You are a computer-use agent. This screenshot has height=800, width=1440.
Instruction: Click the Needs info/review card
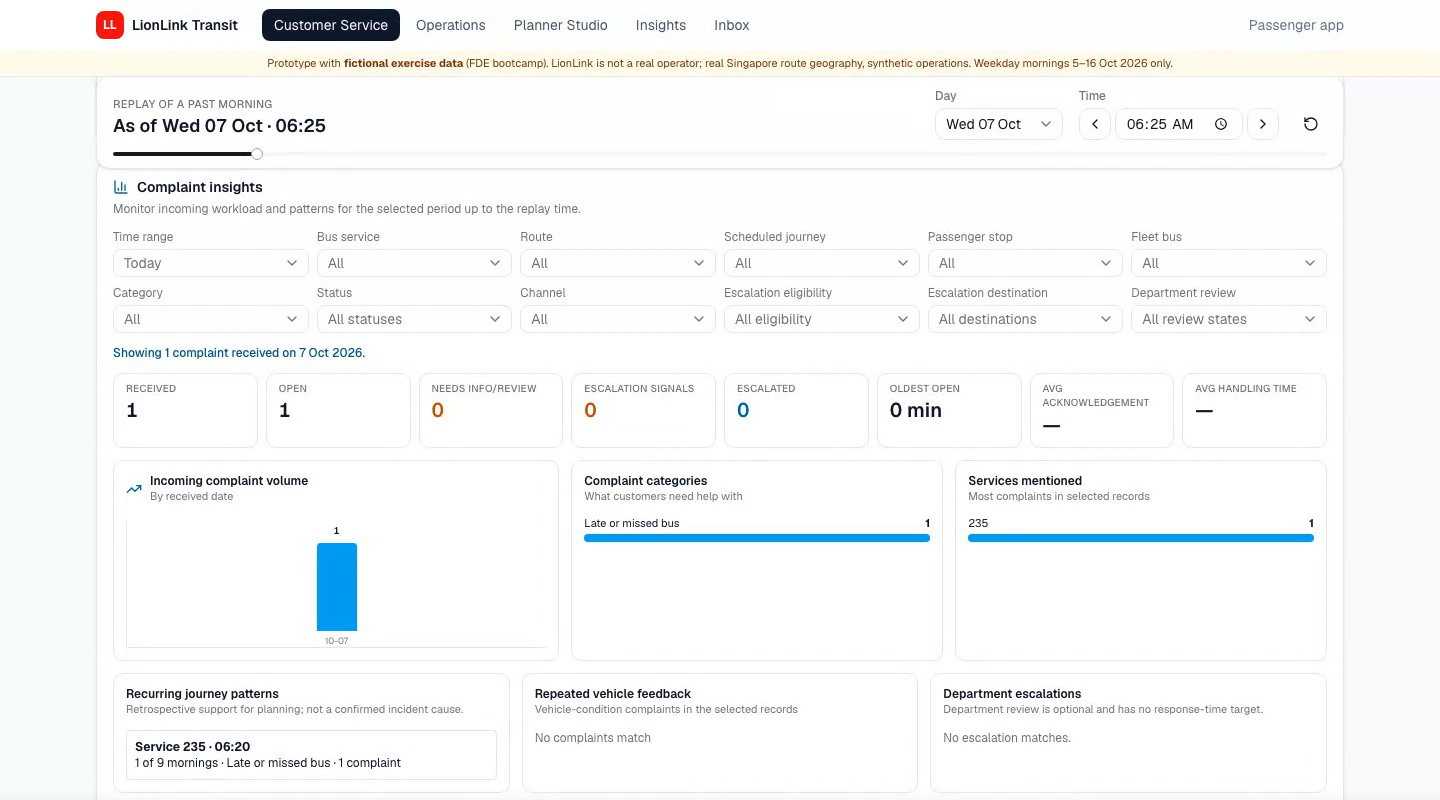[x=491, y=410]
